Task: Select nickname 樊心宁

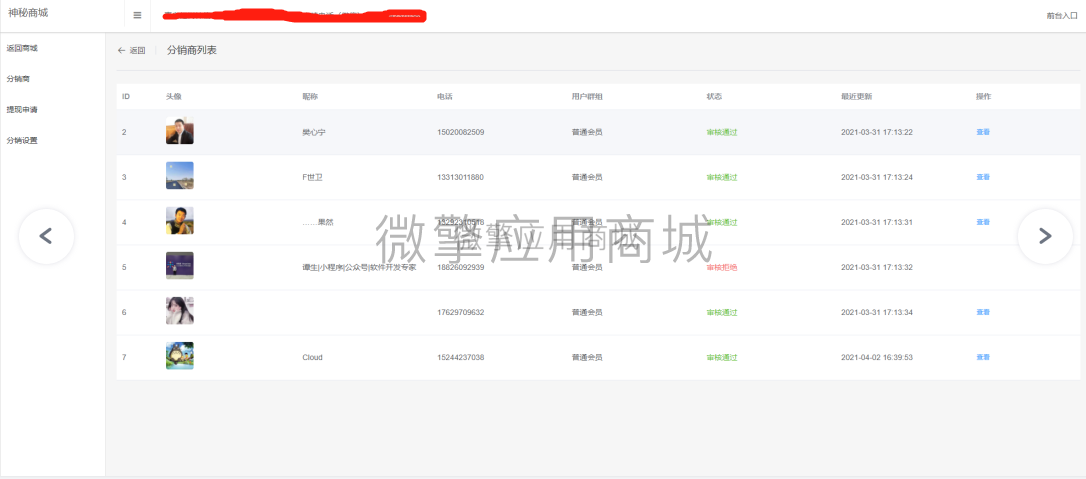Action: tap(314, 132)
